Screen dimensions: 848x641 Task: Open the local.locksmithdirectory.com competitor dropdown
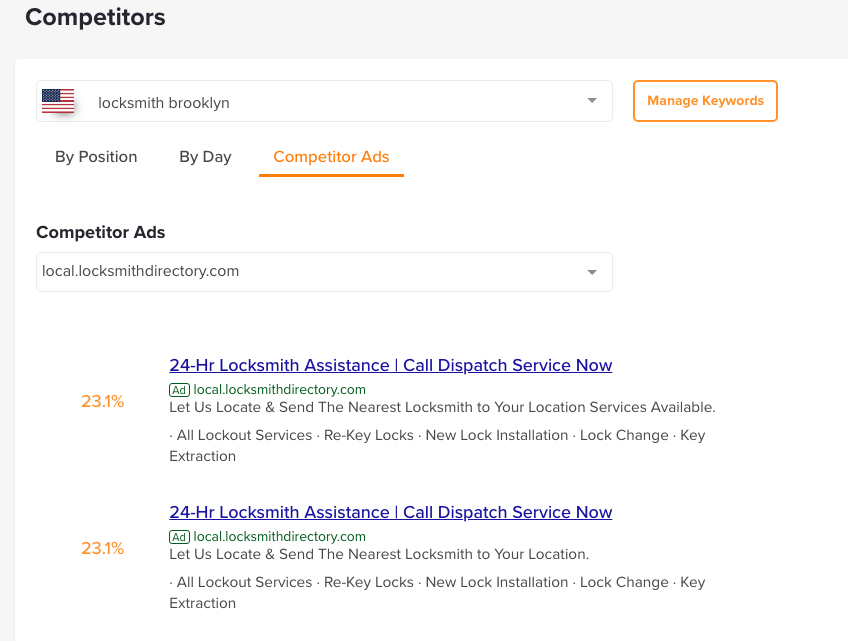point(324,272)
